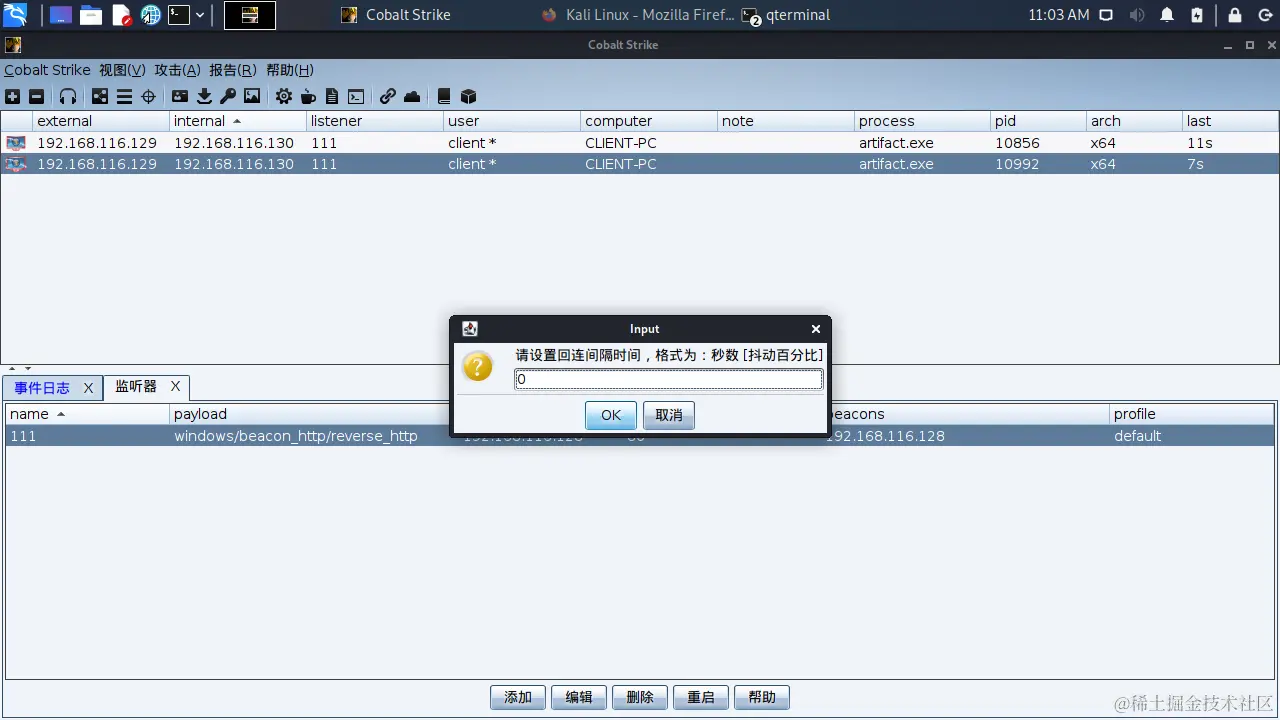This screenshot has width=1280, height=720.
Task: Switch to the 监听器 tab
Action: pyautogui.click(x=136, y=386)
